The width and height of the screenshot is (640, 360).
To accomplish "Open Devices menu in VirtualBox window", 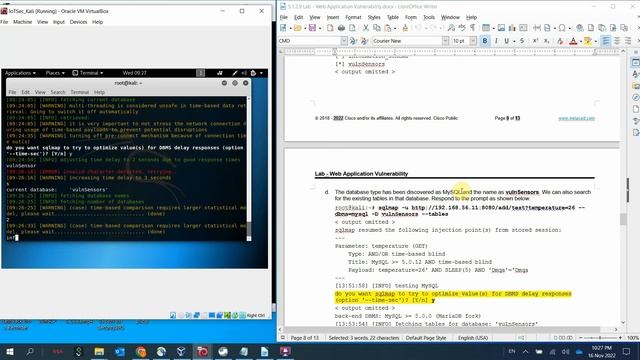I will (78, 22).
